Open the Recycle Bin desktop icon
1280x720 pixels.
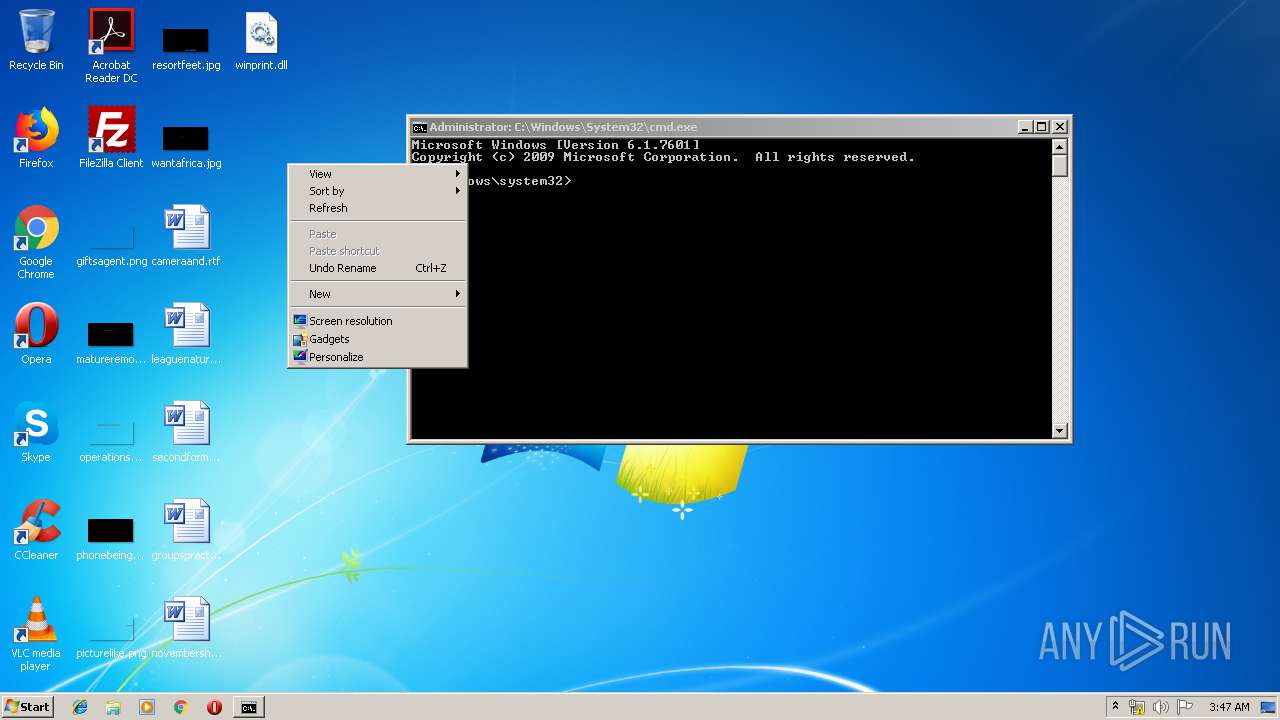(x=36, y=40)
